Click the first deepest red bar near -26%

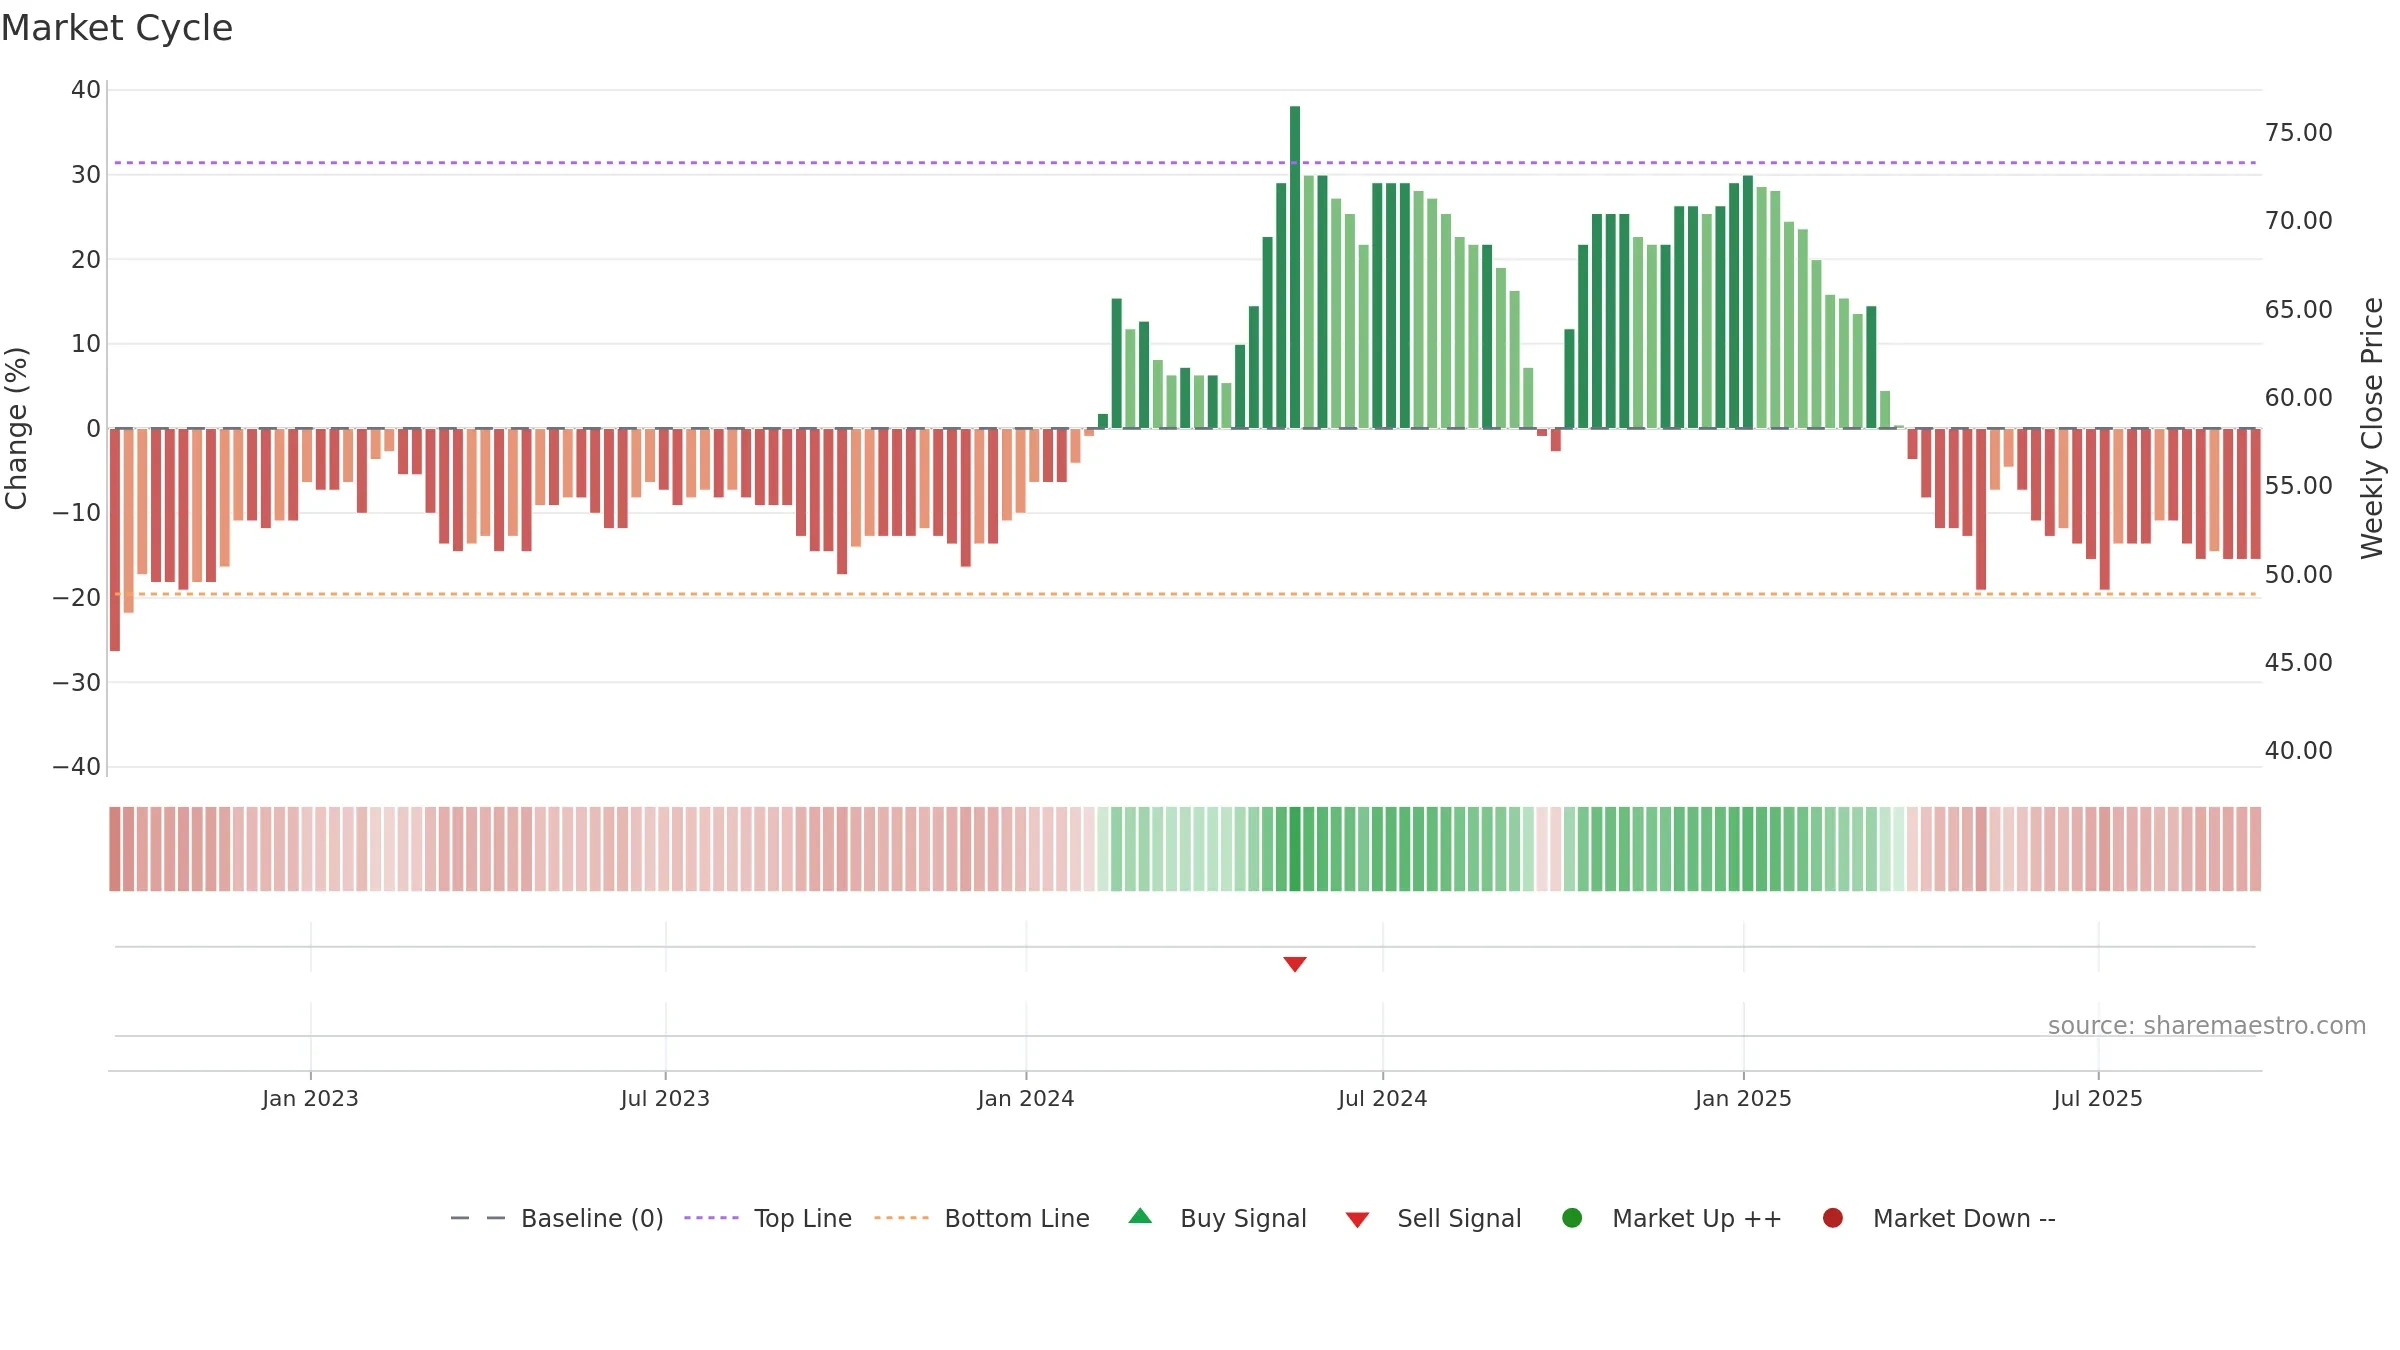(115, 540)
